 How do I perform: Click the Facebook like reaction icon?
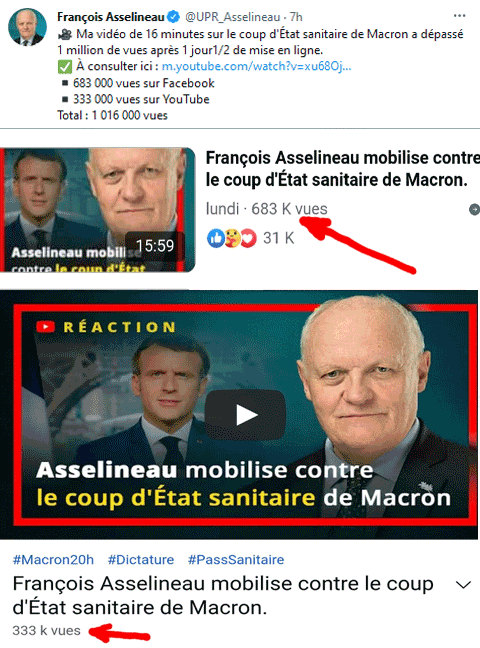[215, 238]
